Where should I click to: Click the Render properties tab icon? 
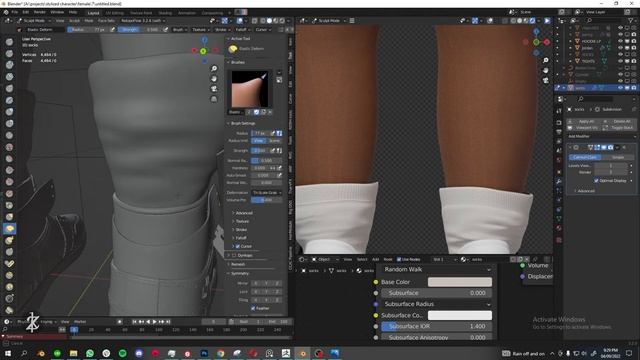point(559,122)
